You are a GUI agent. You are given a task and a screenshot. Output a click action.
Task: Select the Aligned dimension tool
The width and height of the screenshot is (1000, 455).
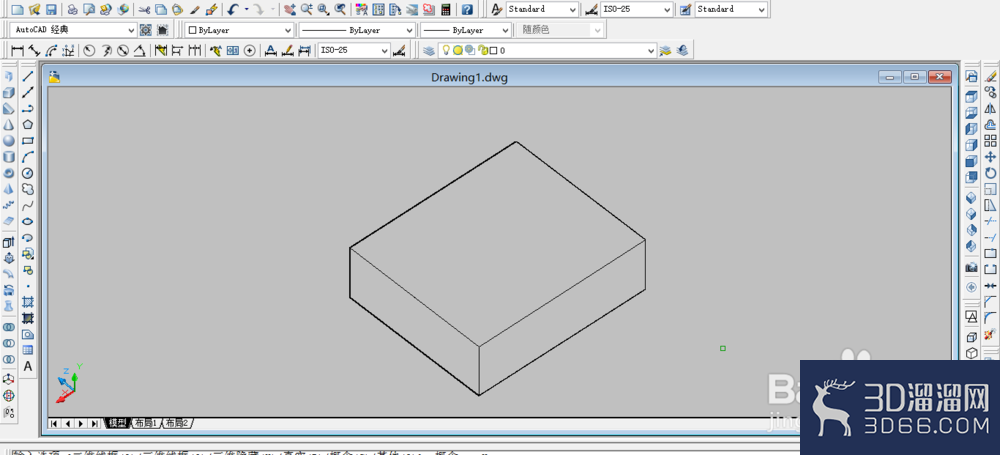[34, 50]
